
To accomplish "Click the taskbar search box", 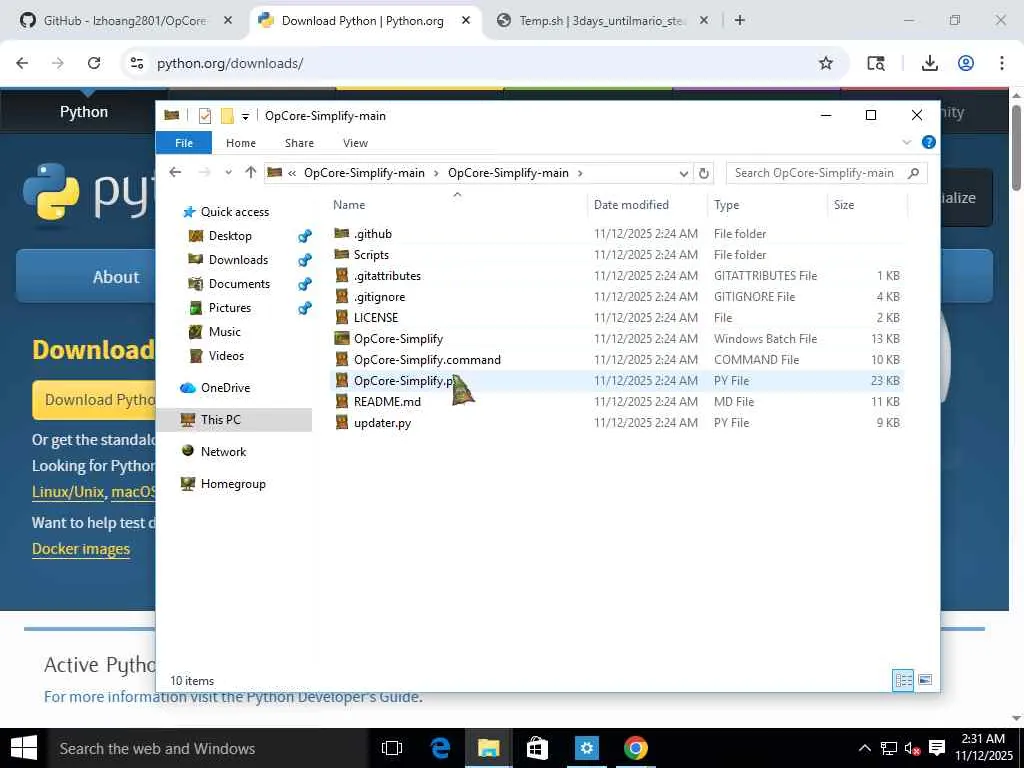I will pyautogui.click(x=208, y=748).
